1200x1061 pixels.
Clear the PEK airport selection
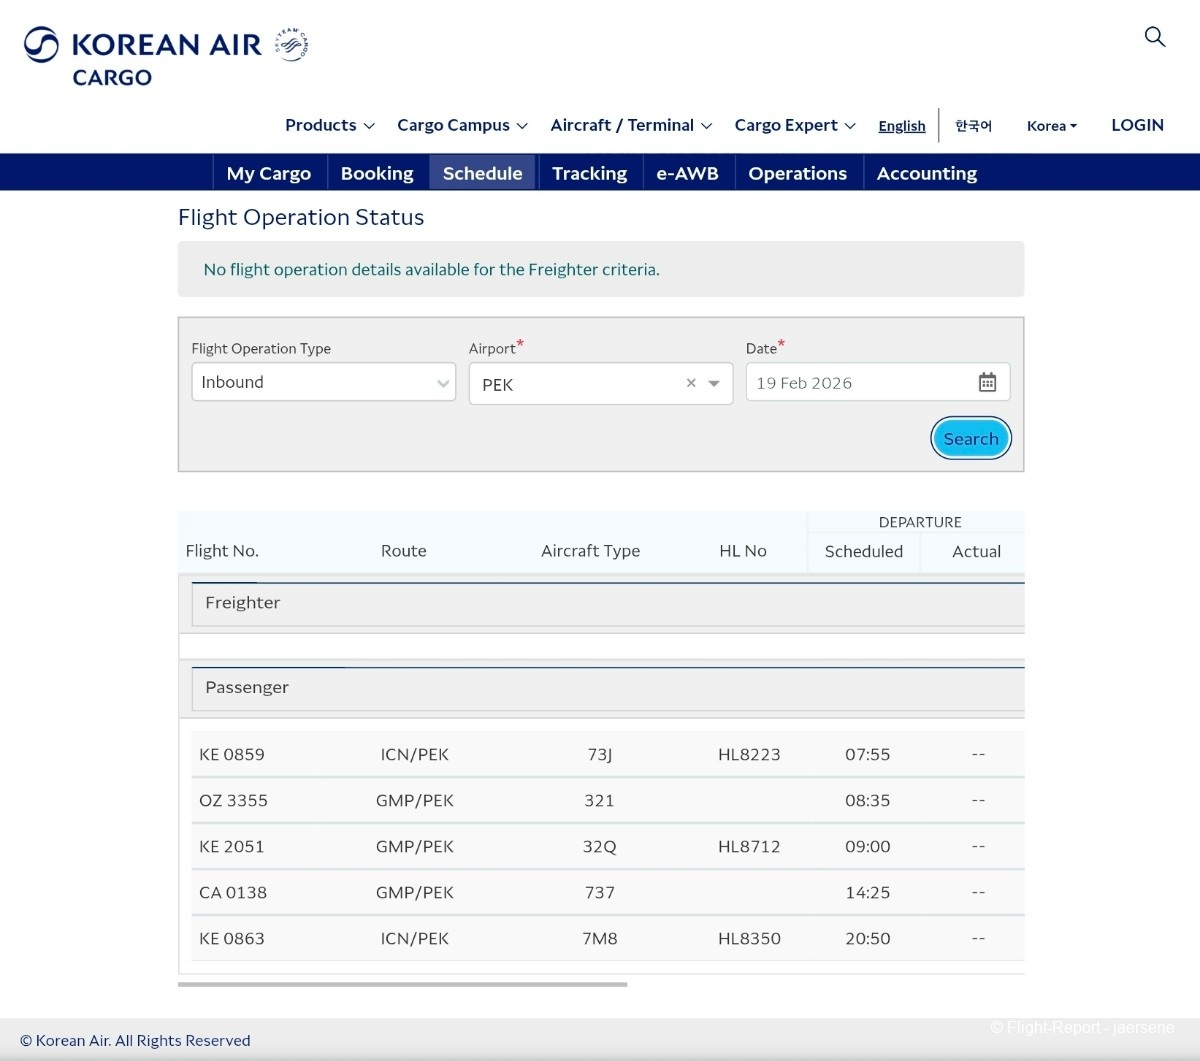691,384
